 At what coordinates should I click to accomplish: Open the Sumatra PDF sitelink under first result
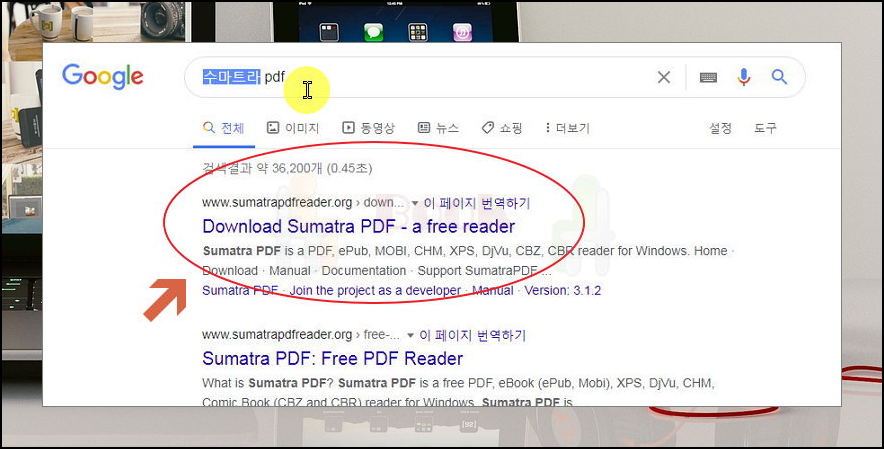point(240,290)
